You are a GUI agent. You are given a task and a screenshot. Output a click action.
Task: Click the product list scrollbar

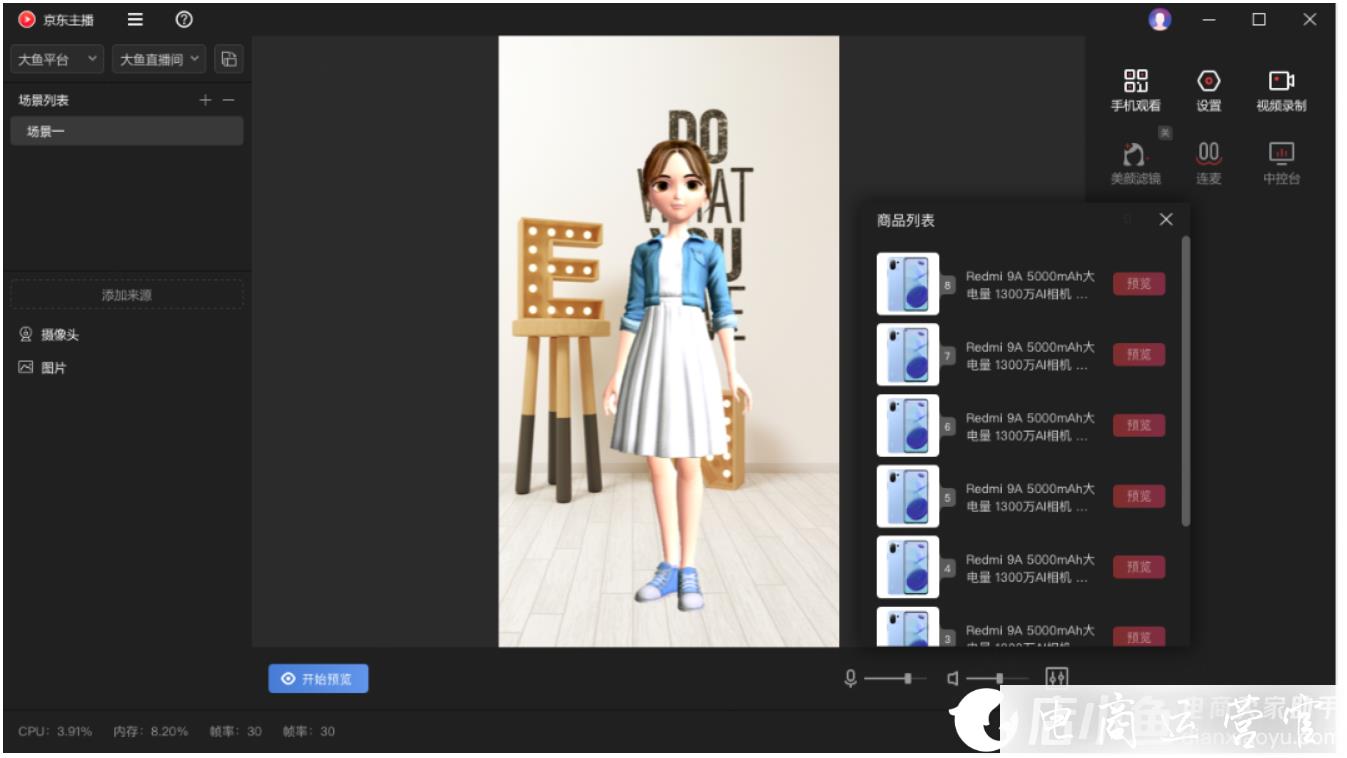coord(1186,381)
